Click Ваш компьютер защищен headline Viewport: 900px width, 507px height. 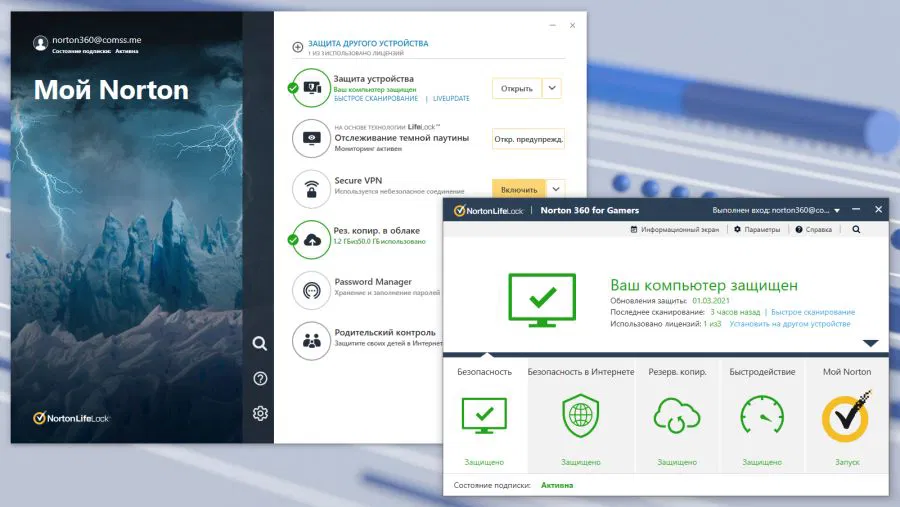[704, 285]
